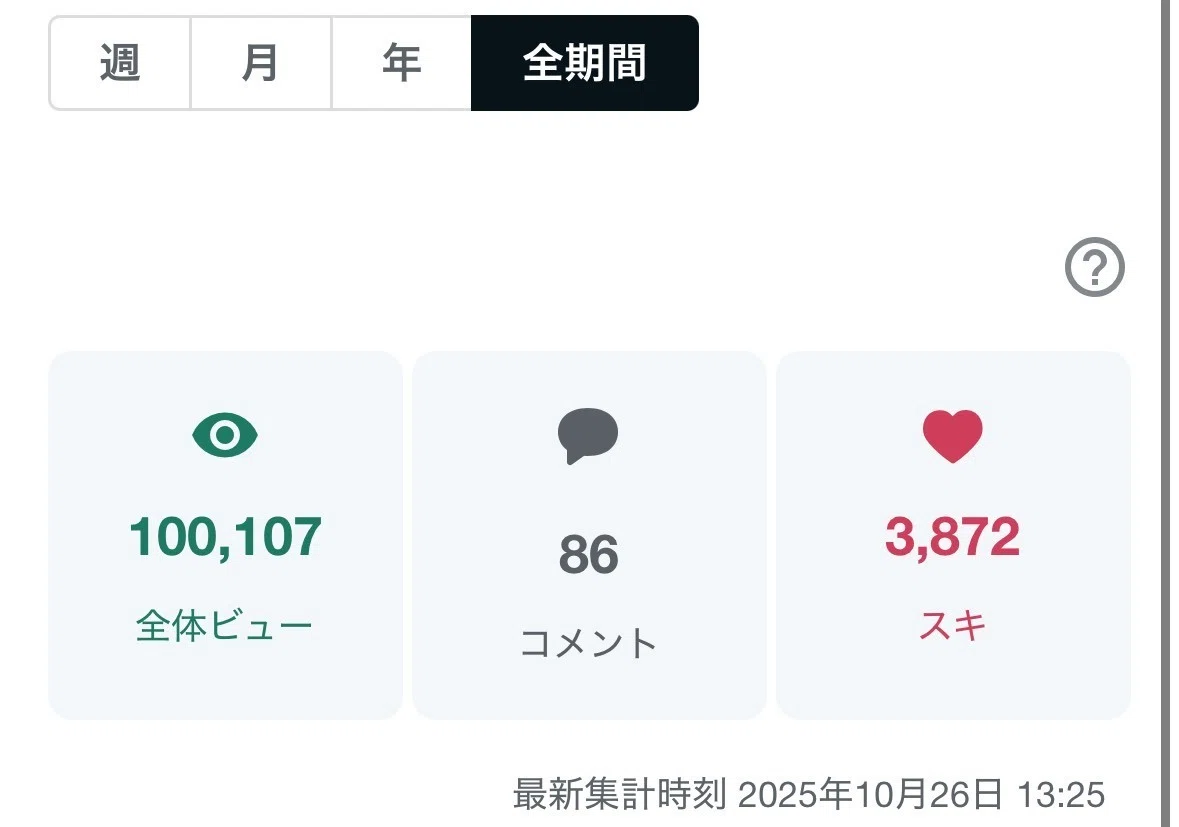The width and height of the screenshot is (1179, 827).
Task: Click the 3,872 likes count
Action: coord(953,537)
